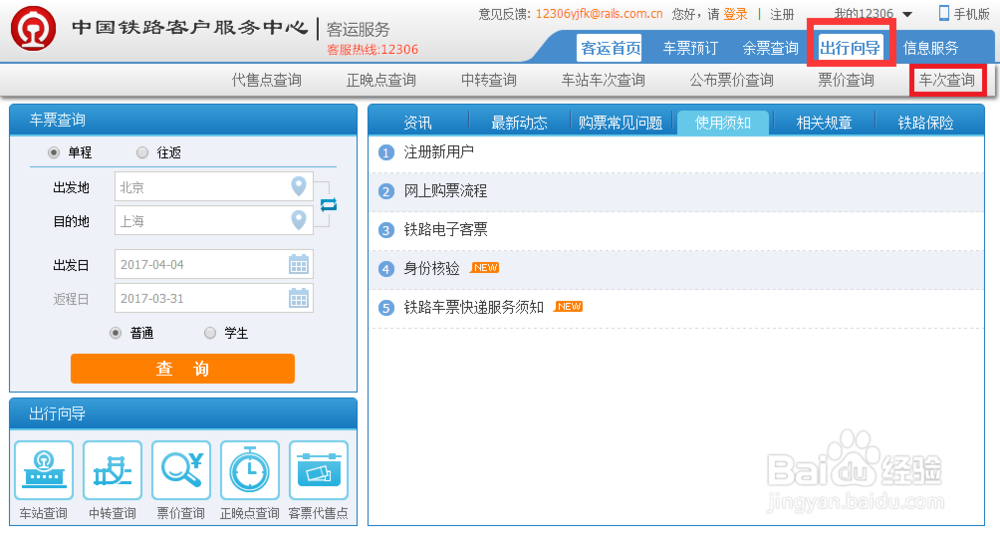
Task: Choose 普通 ticket type radio
Action: (x=115, y=333)
